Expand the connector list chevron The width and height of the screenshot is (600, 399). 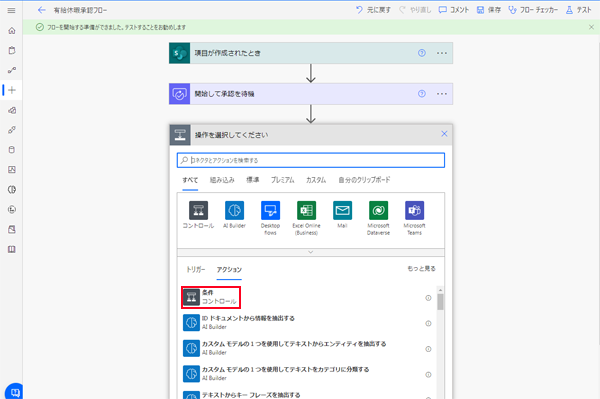coord(311,252)
